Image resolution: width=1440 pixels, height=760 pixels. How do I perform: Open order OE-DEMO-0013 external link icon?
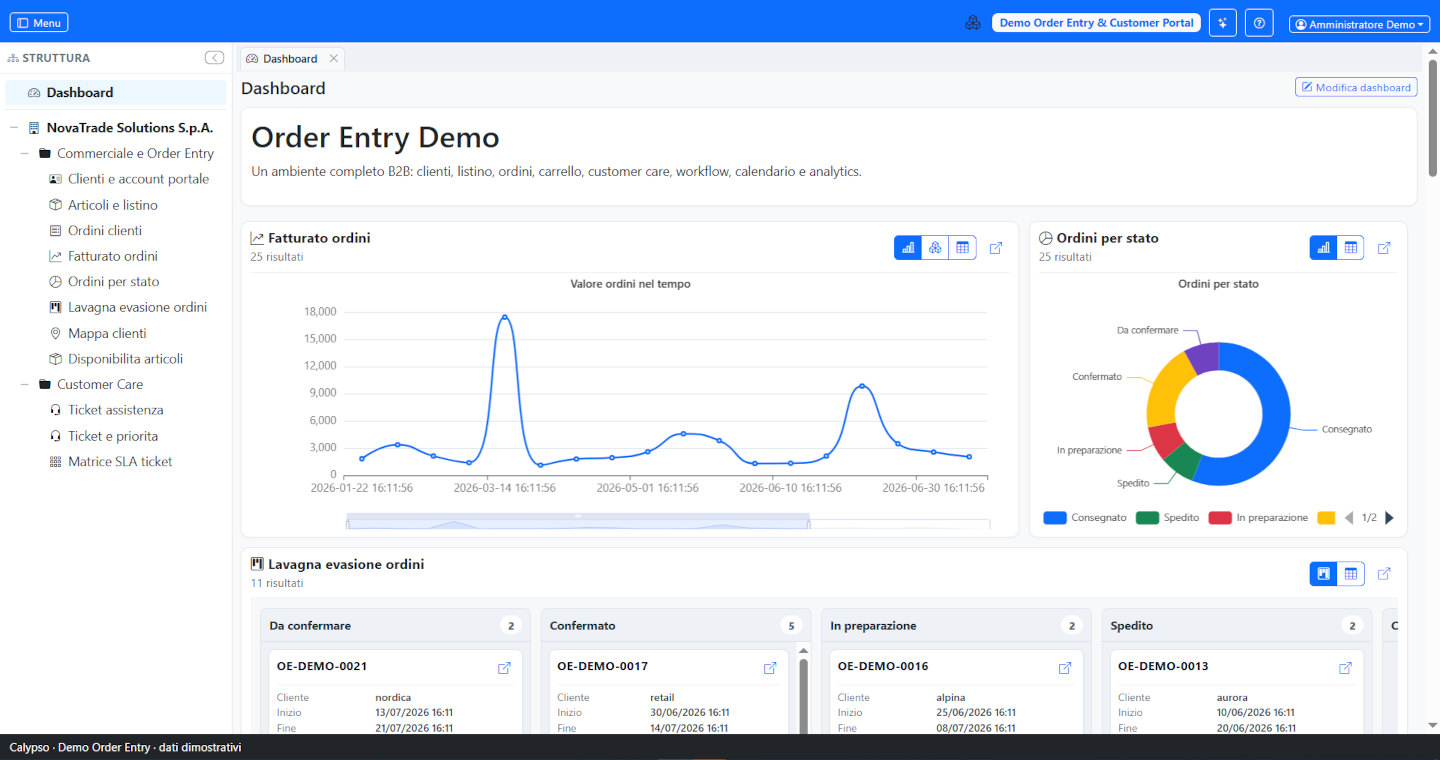[1345, 668]
